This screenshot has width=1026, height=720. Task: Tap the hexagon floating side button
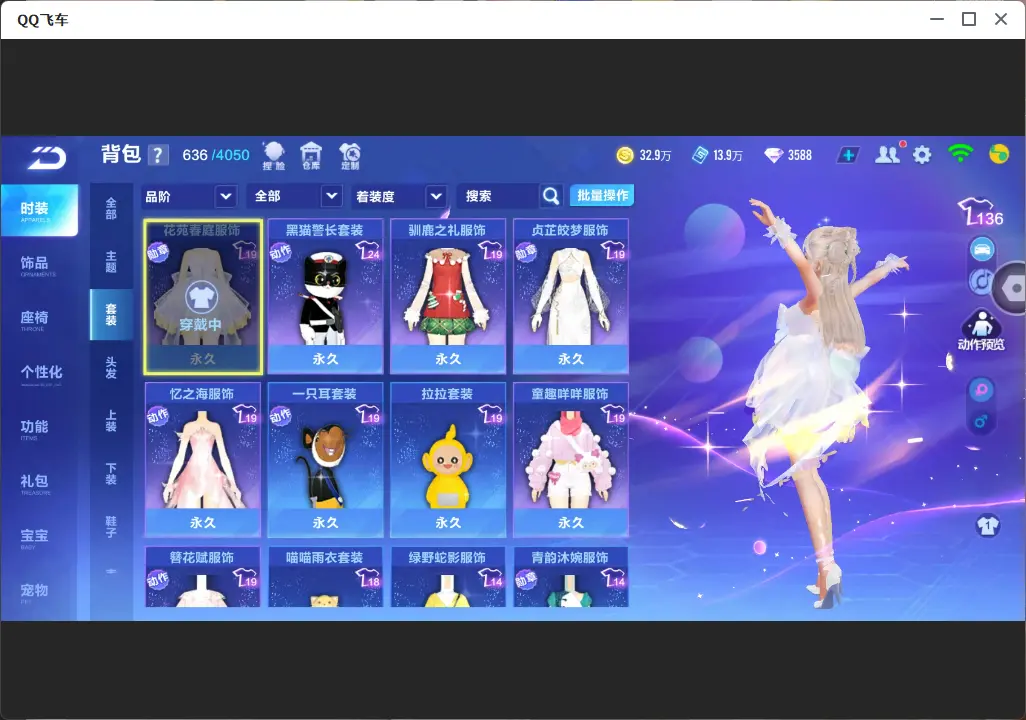1011,288
